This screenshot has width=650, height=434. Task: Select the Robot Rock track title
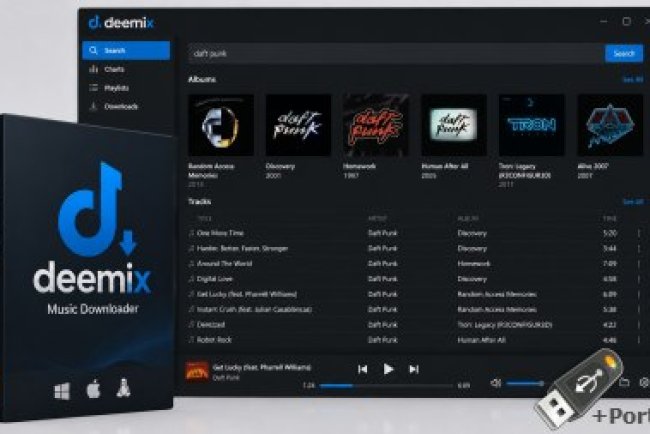(214, 340)
